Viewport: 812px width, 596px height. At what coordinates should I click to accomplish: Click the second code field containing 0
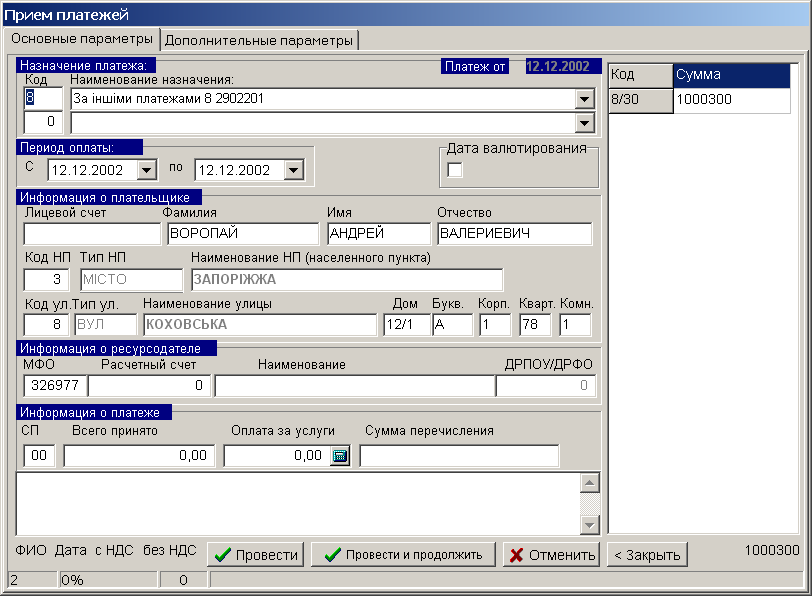tap(43, 122)
